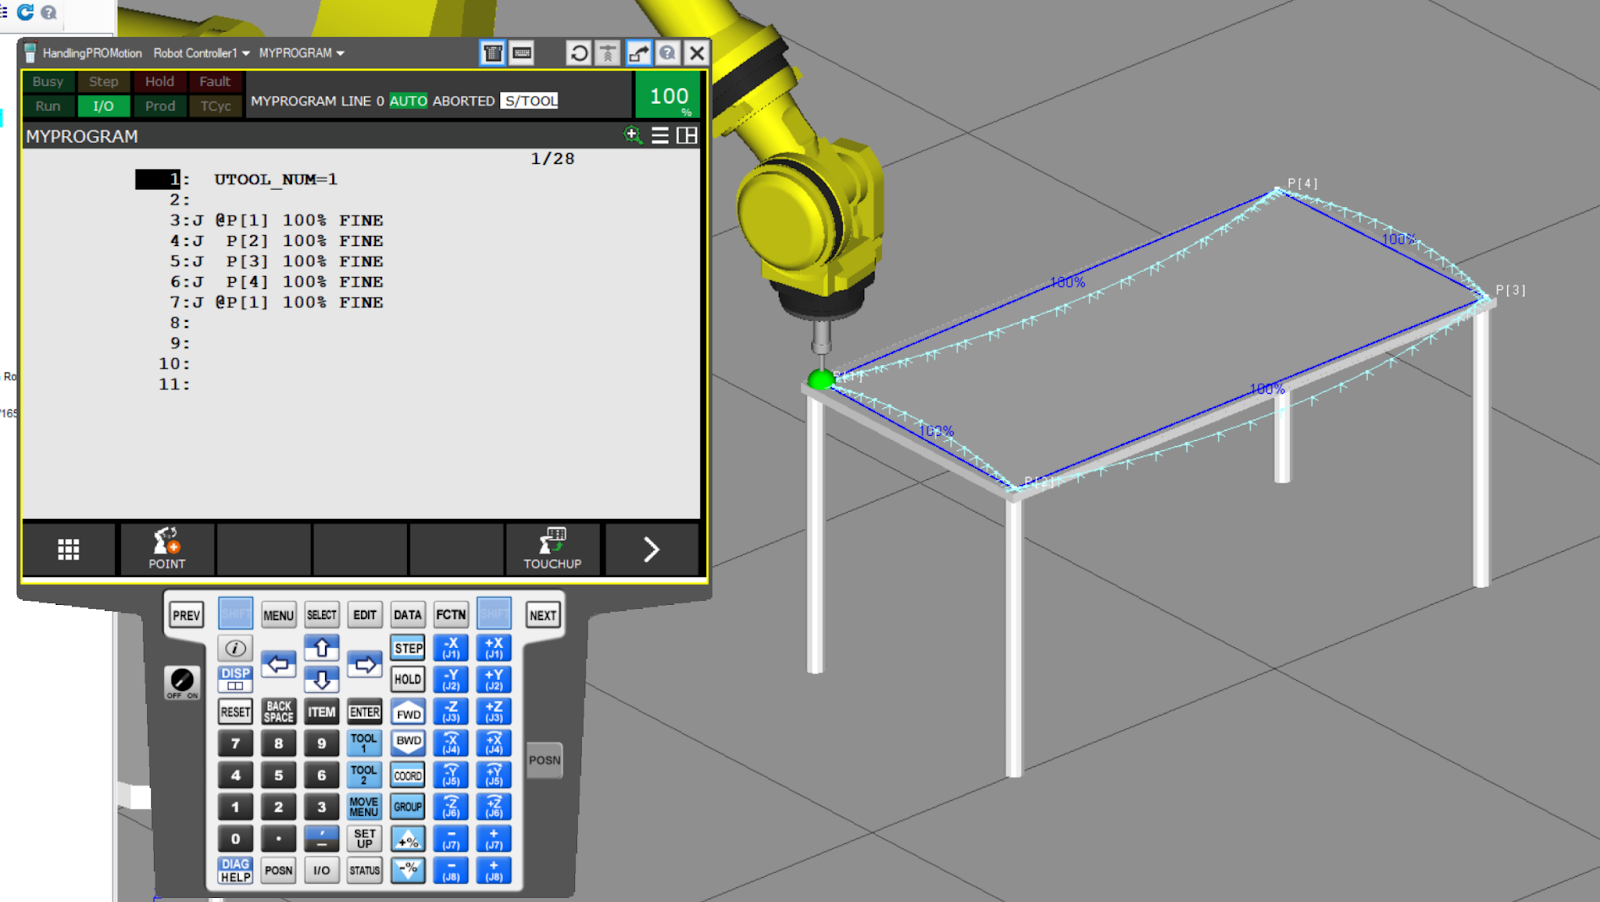Screen dimensions: 1600x902
Task: Click the SELECT key
Action: tap(321, 615)
